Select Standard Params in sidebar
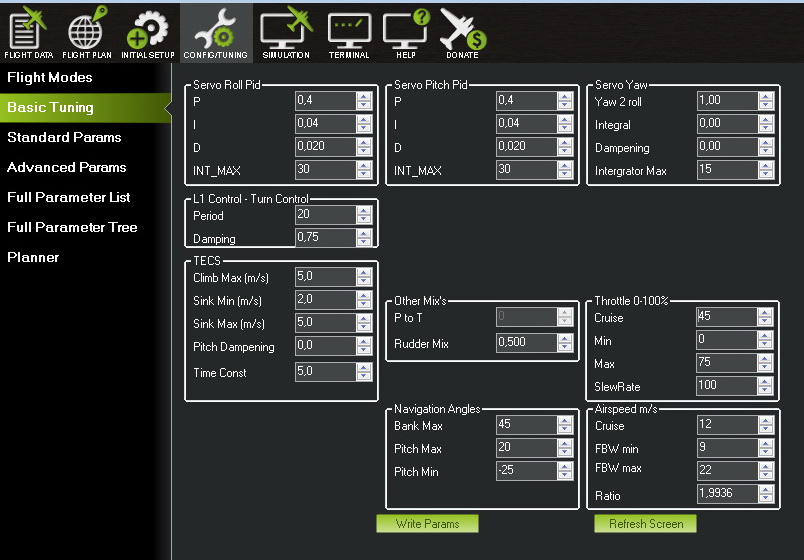Image resolution: width=804 pixels, height=560 pixels. [x=64, y=137]
